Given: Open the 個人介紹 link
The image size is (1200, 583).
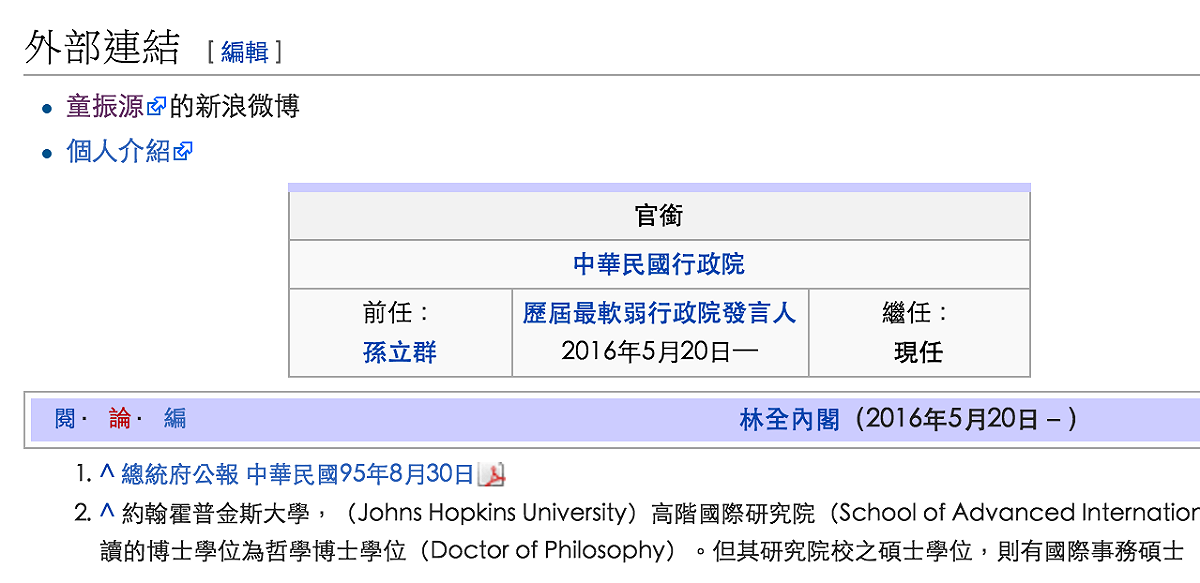Looking at the screenshot, I should [x=118, y=152].
